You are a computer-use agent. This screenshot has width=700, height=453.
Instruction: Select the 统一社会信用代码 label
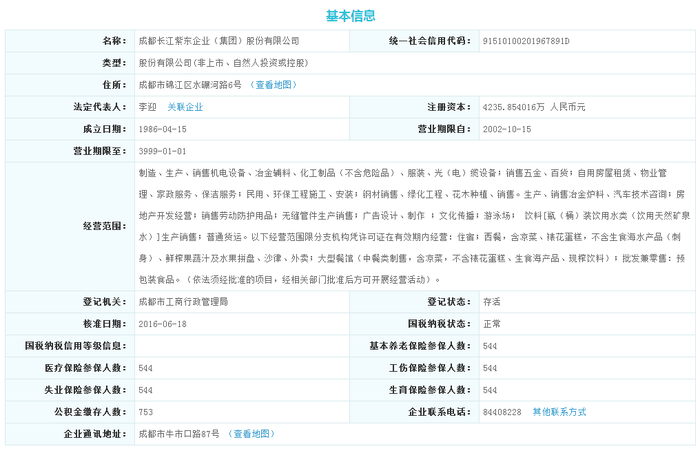[x=430, y=41]
